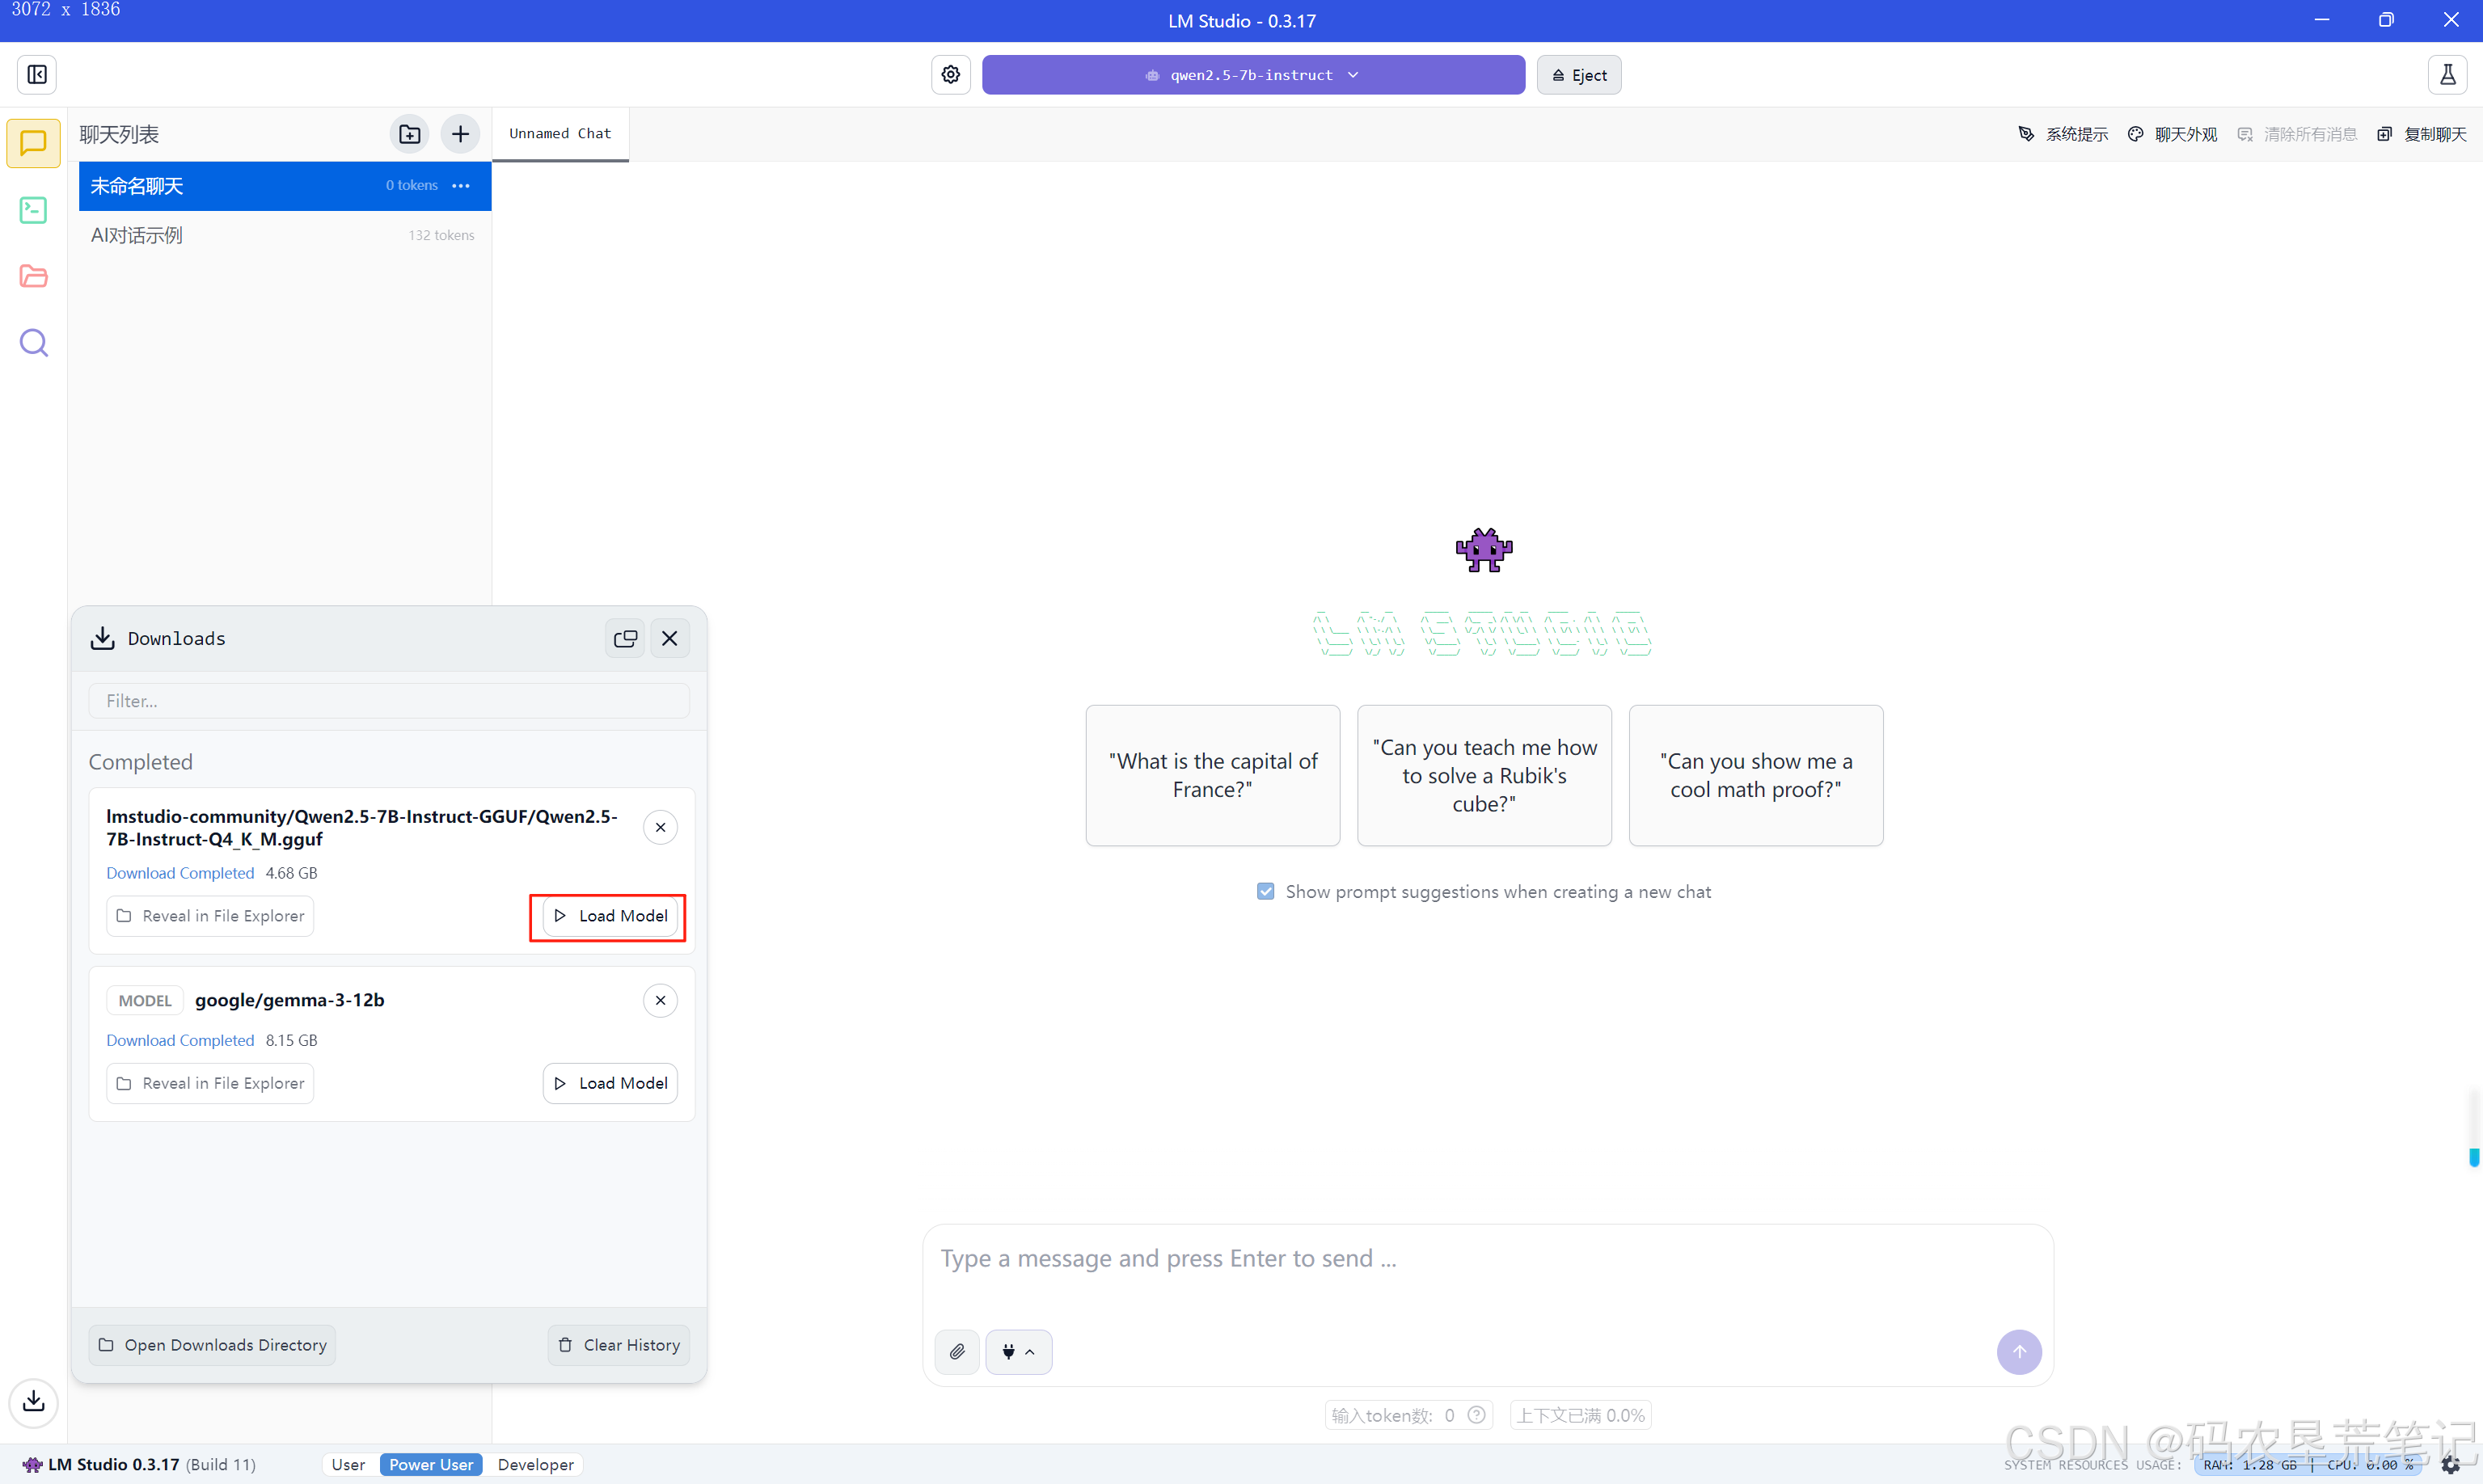
Task: Click the Downloads Filter input field
Action: pos(389,701)
